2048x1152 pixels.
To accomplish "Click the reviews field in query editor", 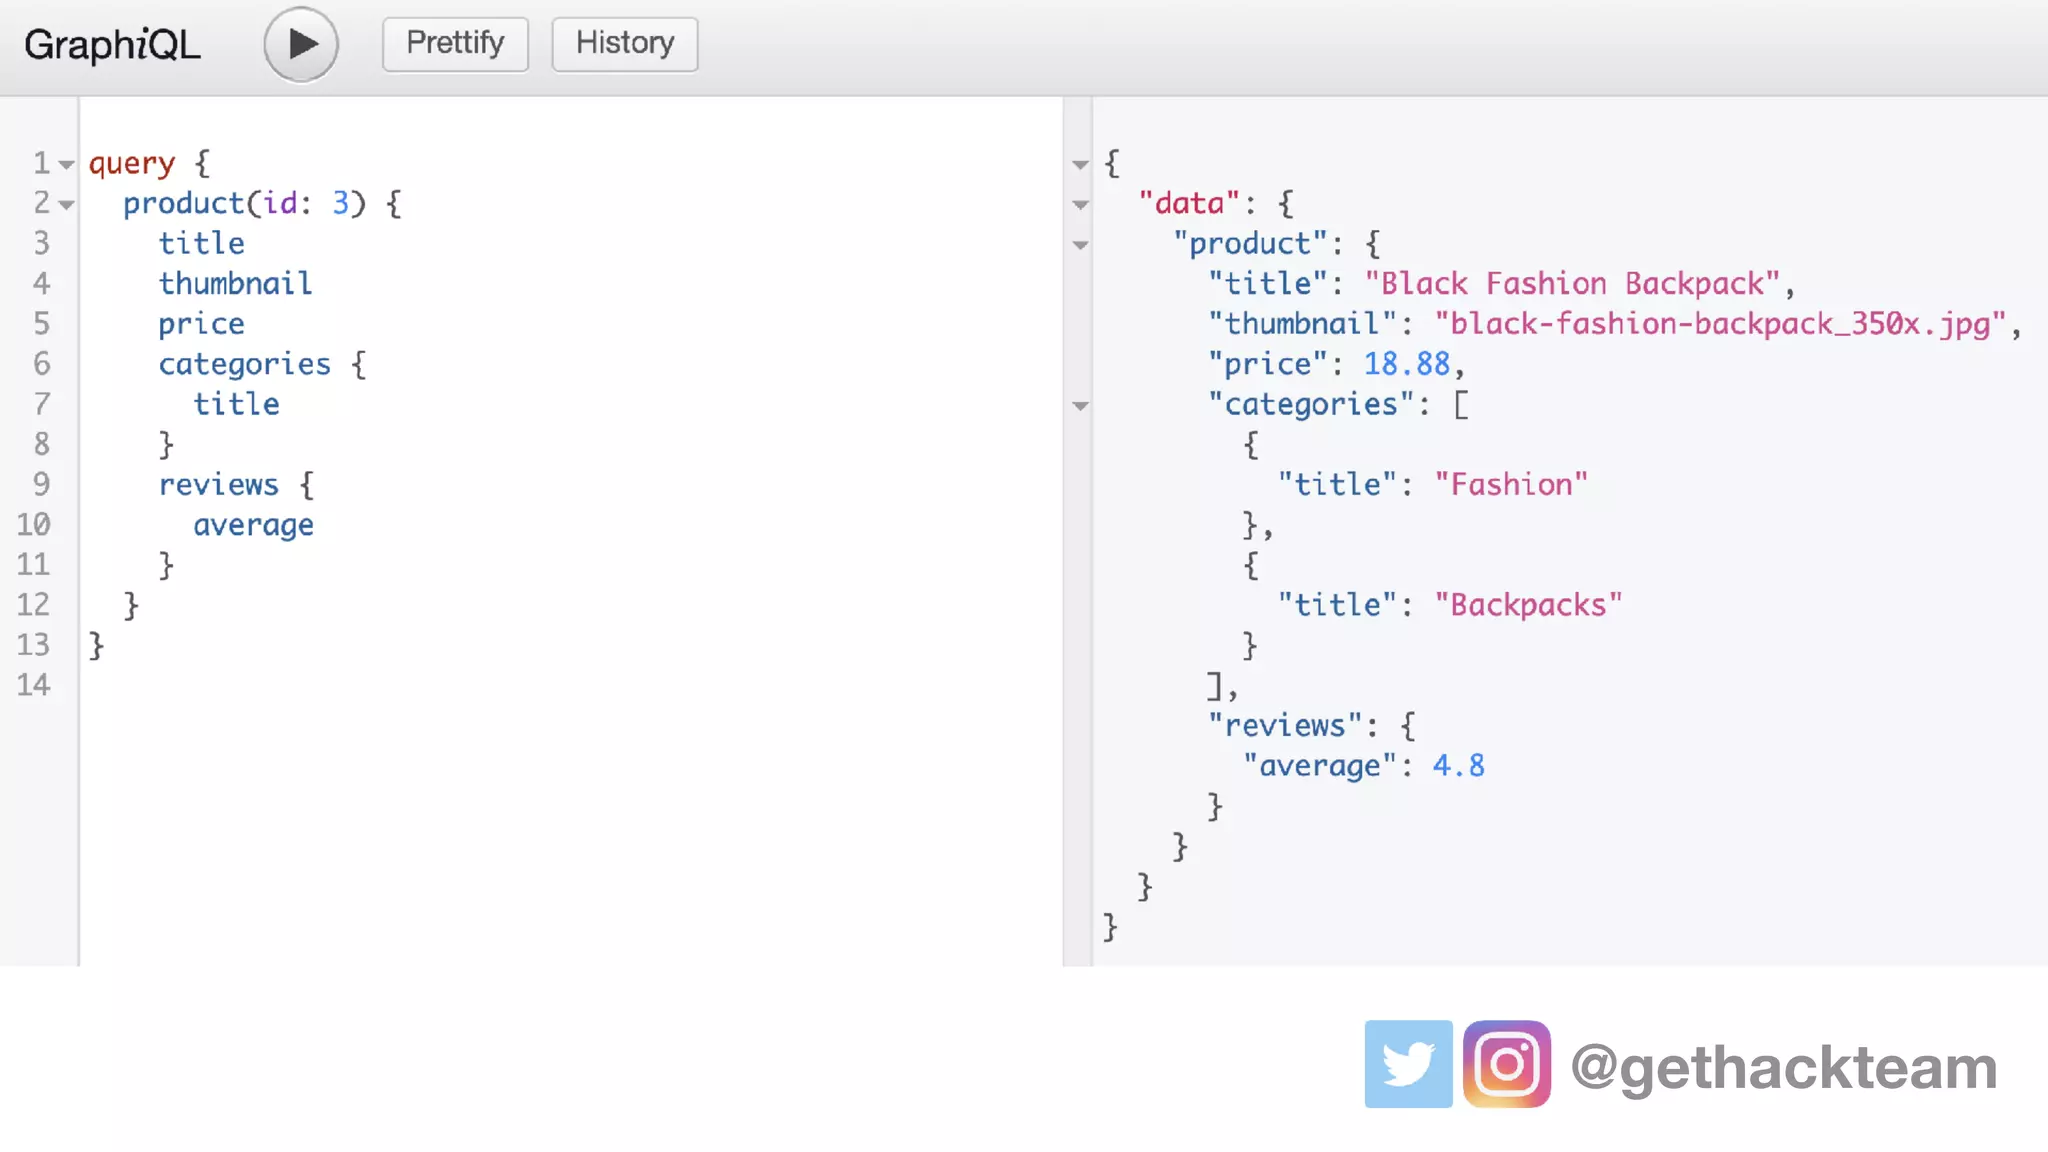I will pos(218,485).
